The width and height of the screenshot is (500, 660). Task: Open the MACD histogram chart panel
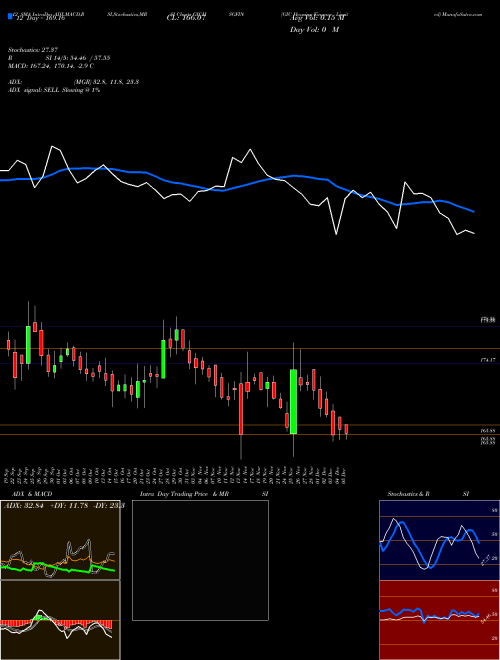tap(60, 620)
